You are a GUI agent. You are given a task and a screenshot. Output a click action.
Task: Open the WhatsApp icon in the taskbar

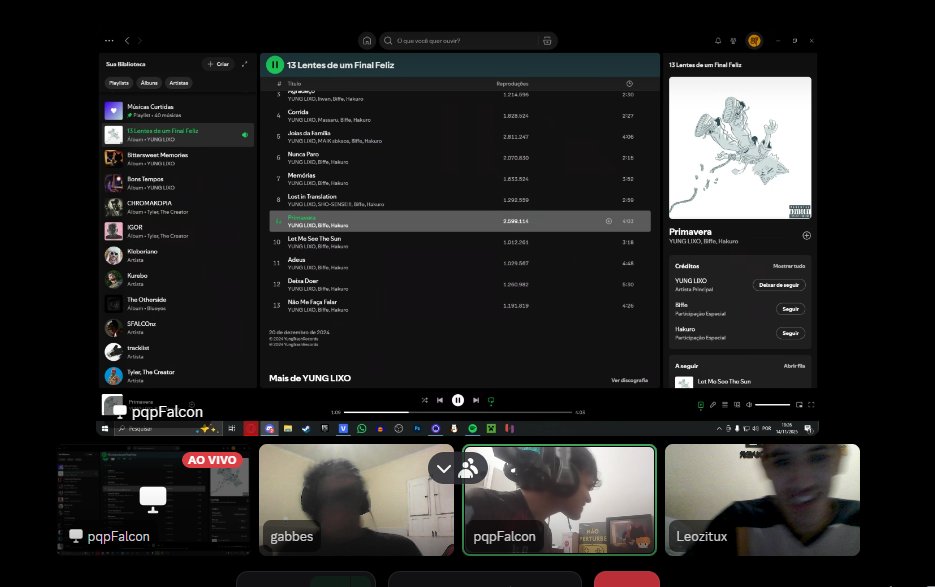coord(361,428)
